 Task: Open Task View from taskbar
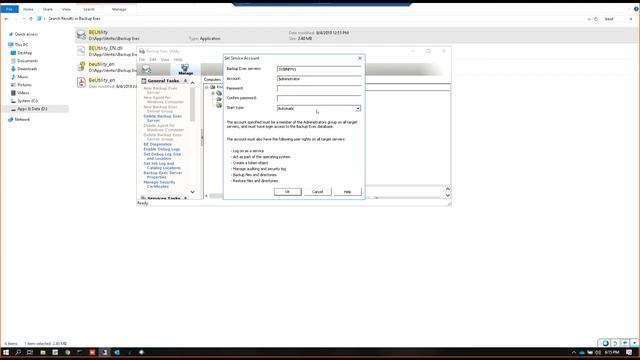[x=30, y=352]
